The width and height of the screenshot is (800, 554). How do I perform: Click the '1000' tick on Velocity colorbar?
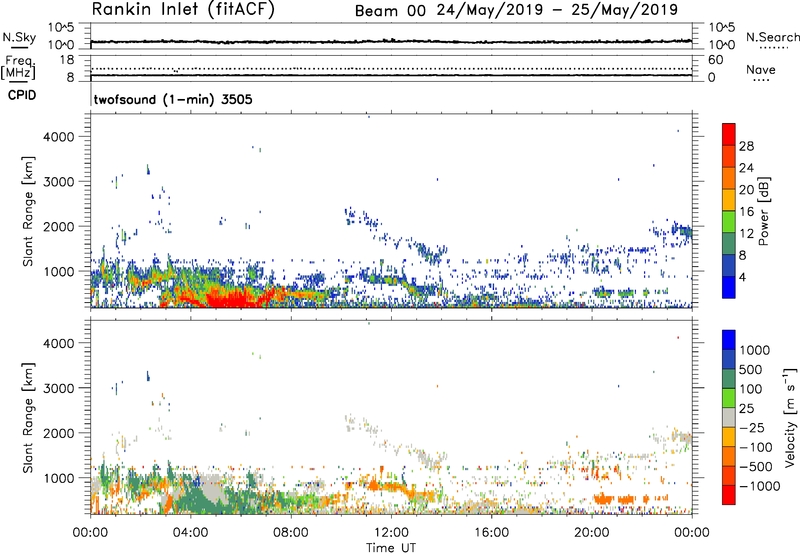tap(754, 350)
